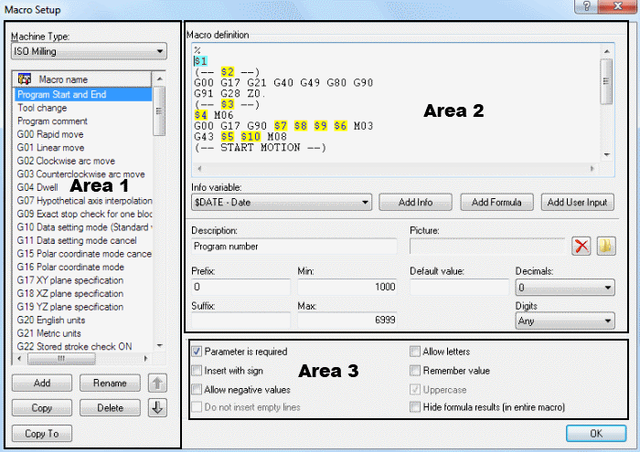Click the $4 variable before M06
Image resolution: width=640 pixels, height=452 pixels.
tap(201, 115)
